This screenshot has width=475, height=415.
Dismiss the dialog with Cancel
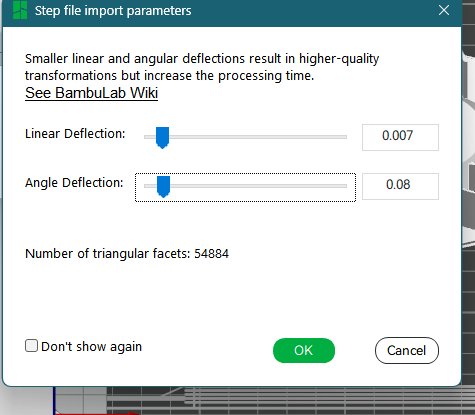pyautogui.click(x=407, y=350)
